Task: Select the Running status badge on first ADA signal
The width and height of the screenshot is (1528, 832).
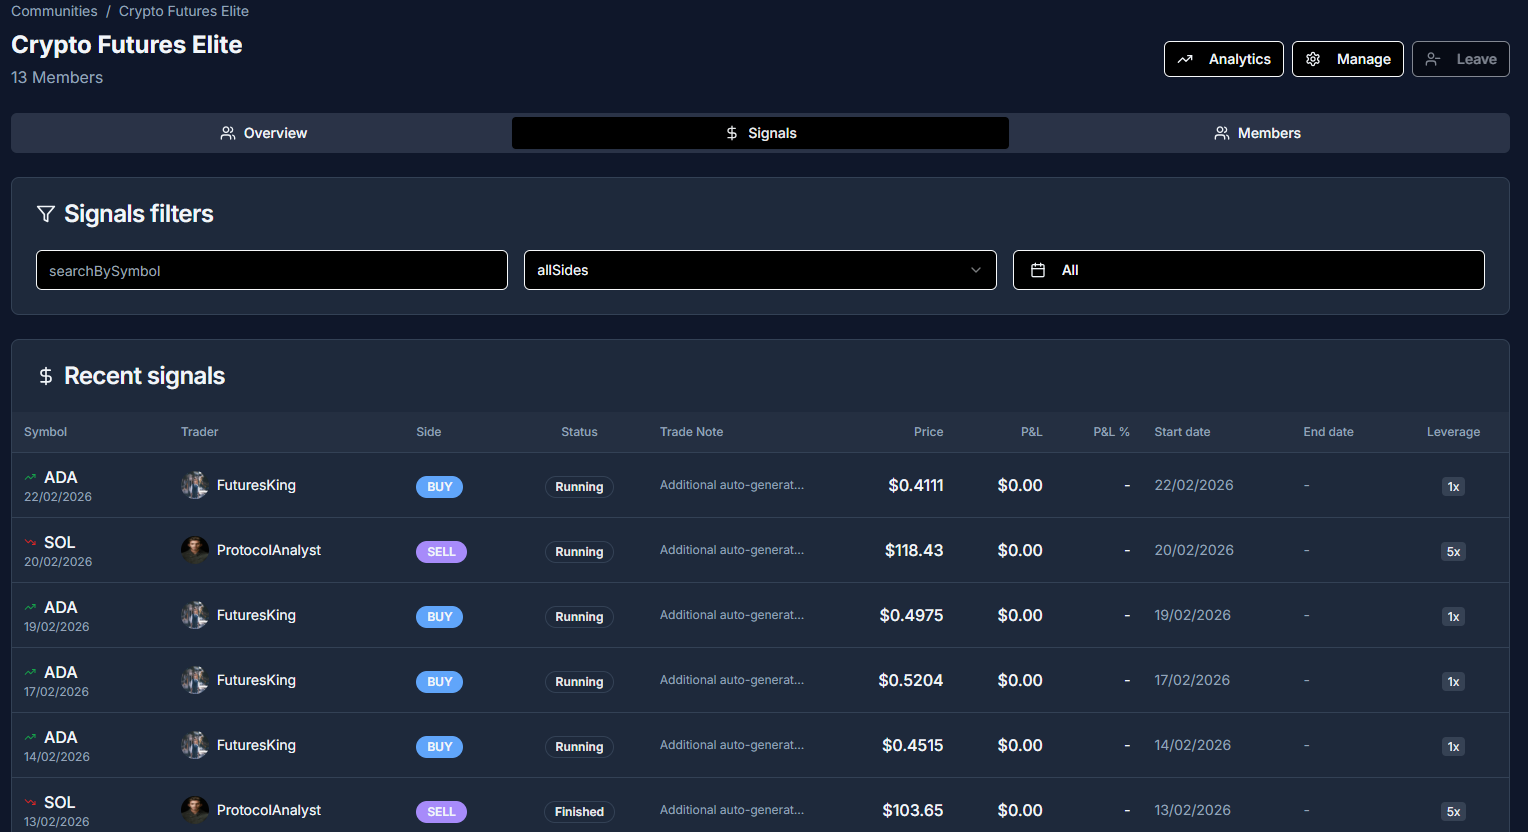Action: 579,486
